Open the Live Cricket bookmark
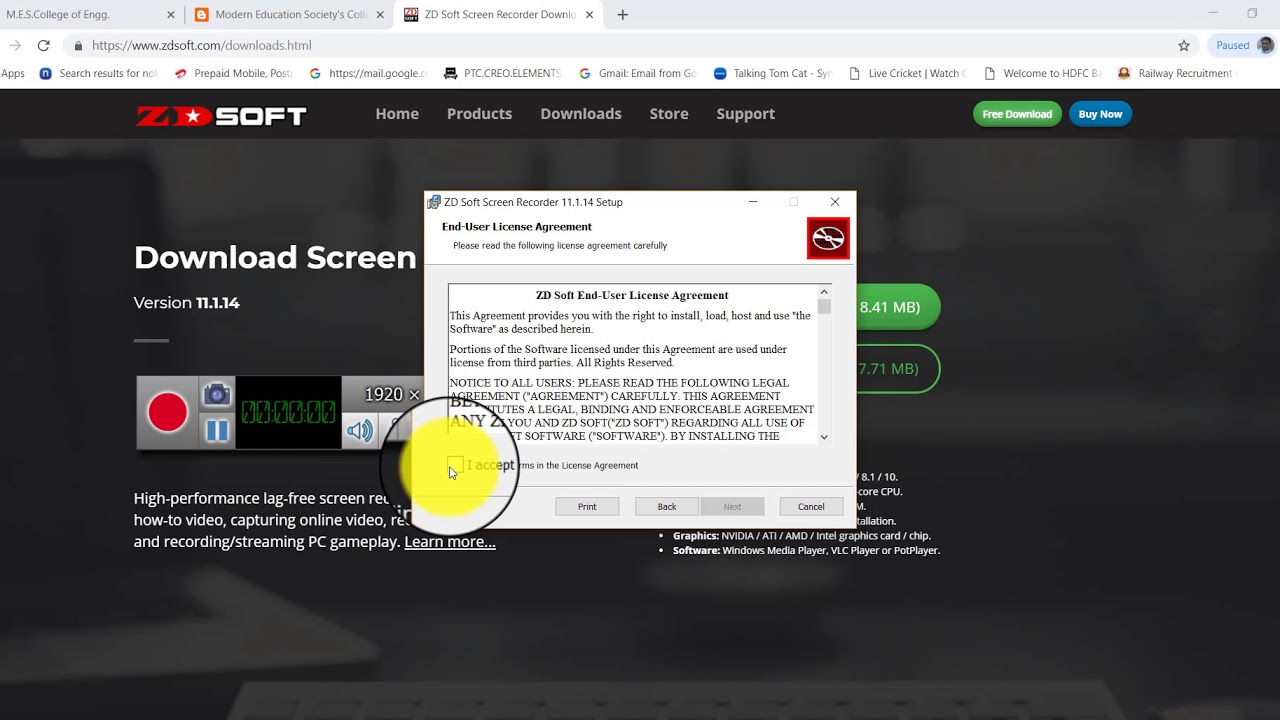 [x=908, y=73]
